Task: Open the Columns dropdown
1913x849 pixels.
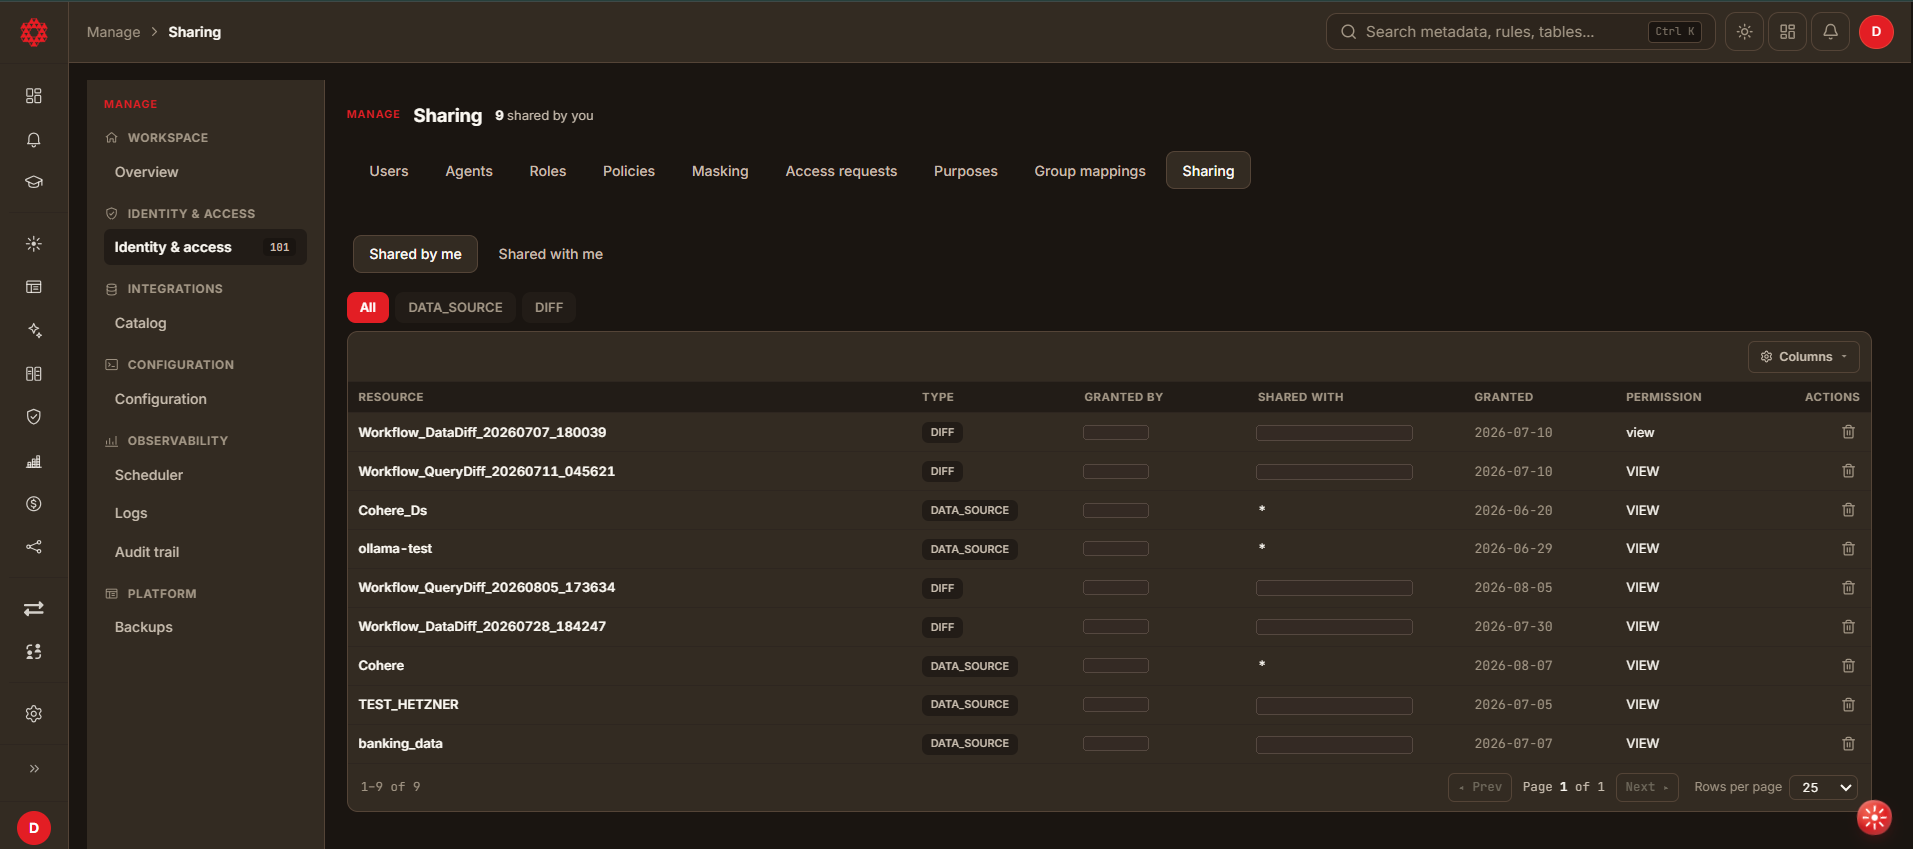Action: (x=1804, y=357)
